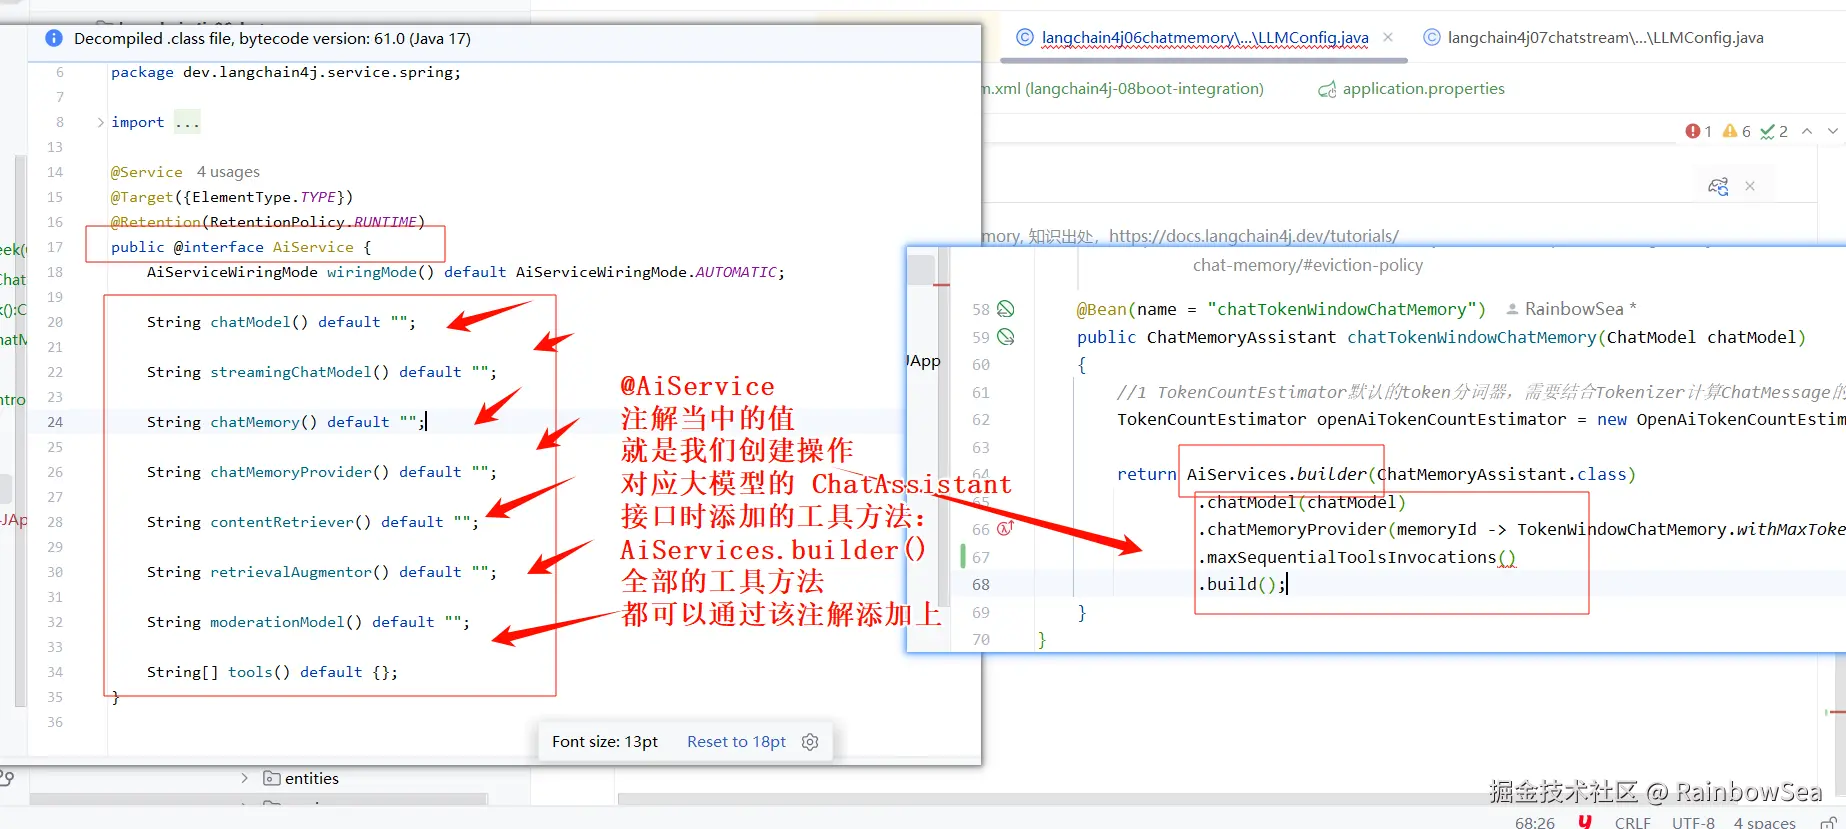Open langchain4j06chatmemory LLMConfig.java tab
The width and height of the screenshot is (1846, 829).
pos(1204,38)
